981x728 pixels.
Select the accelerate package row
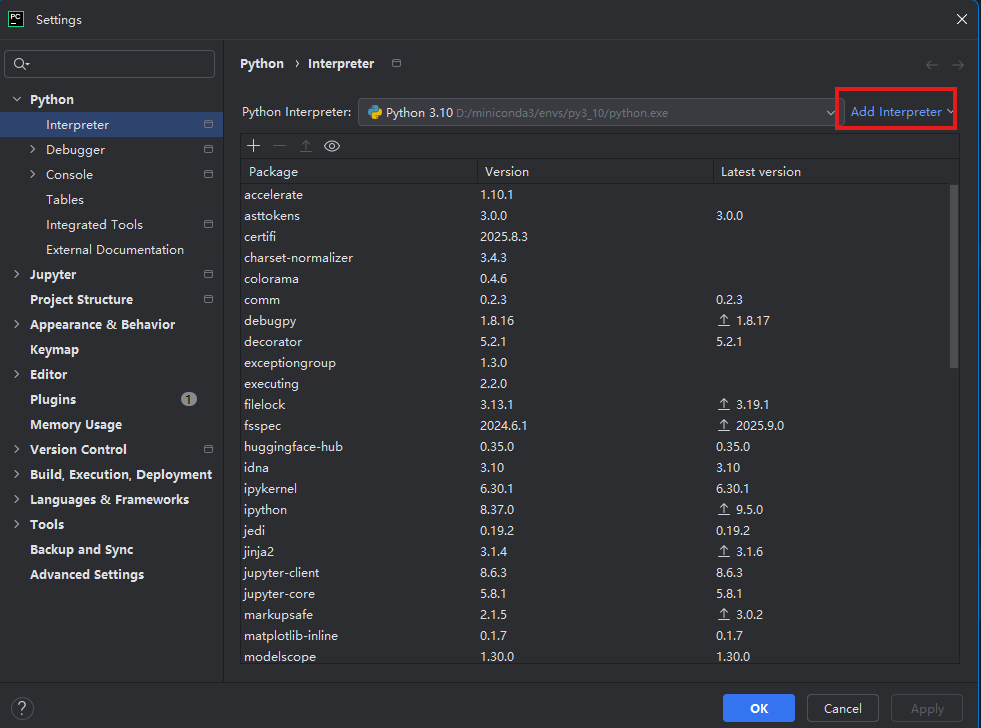595,195
